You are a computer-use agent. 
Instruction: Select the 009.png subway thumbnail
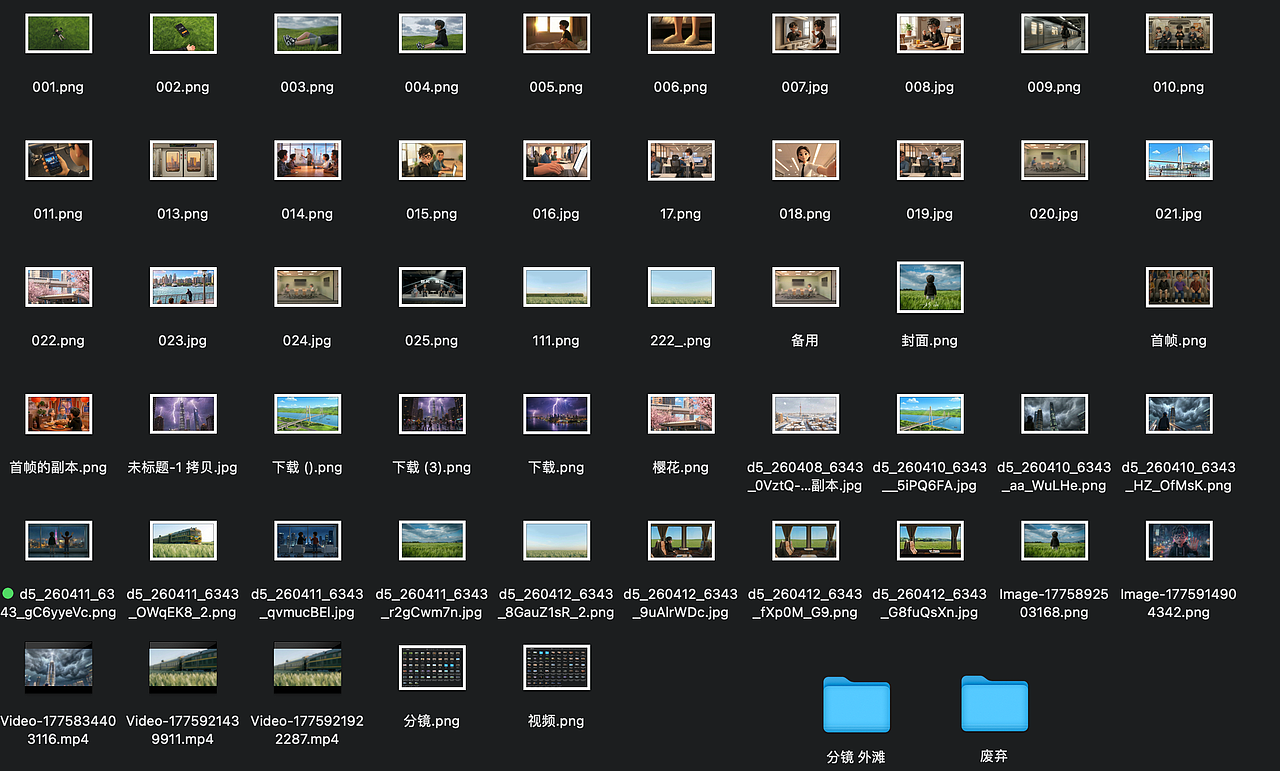(x=1054, y=33)
